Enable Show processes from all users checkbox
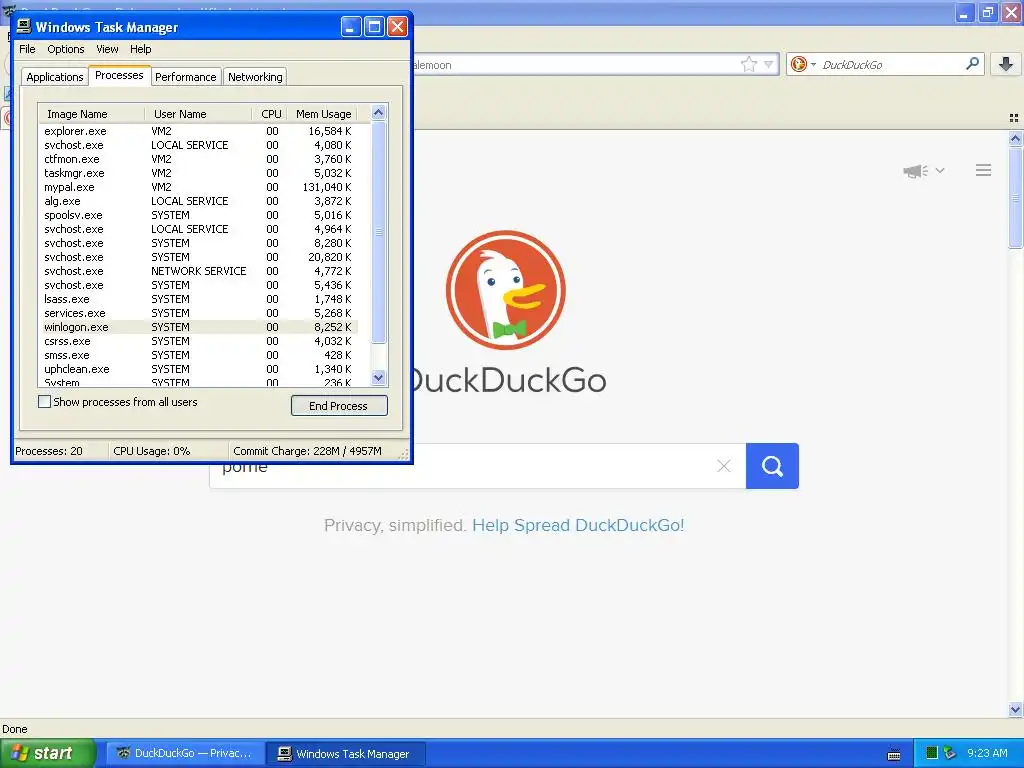The height and width of the screenshot is (768, 1024). coord(44,402)
